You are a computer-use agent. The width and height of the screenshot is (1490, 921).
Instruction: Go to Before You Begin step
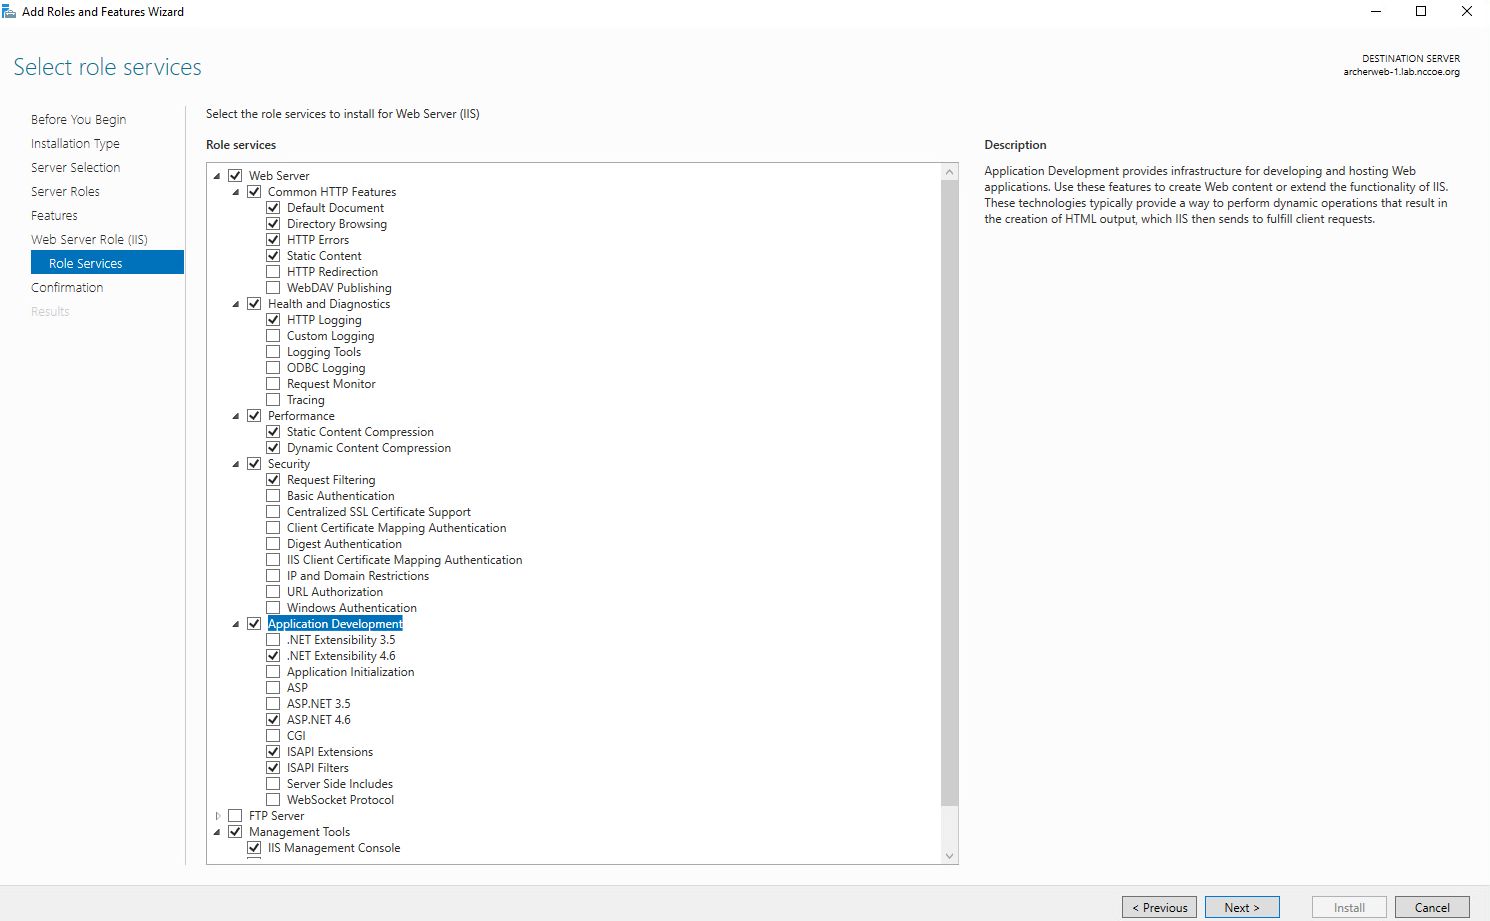click(78, 119)
